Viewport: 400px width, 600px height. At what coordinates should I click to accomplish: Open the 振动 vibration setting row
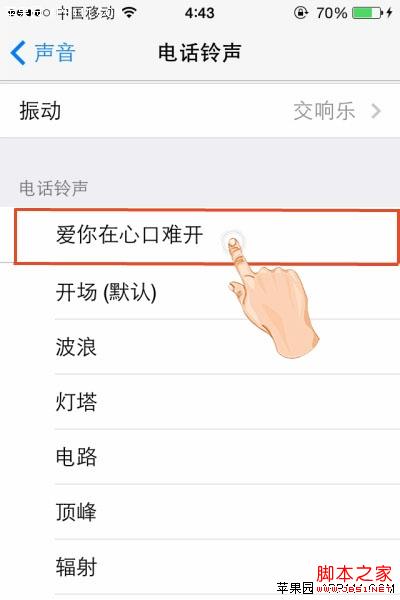200,111
